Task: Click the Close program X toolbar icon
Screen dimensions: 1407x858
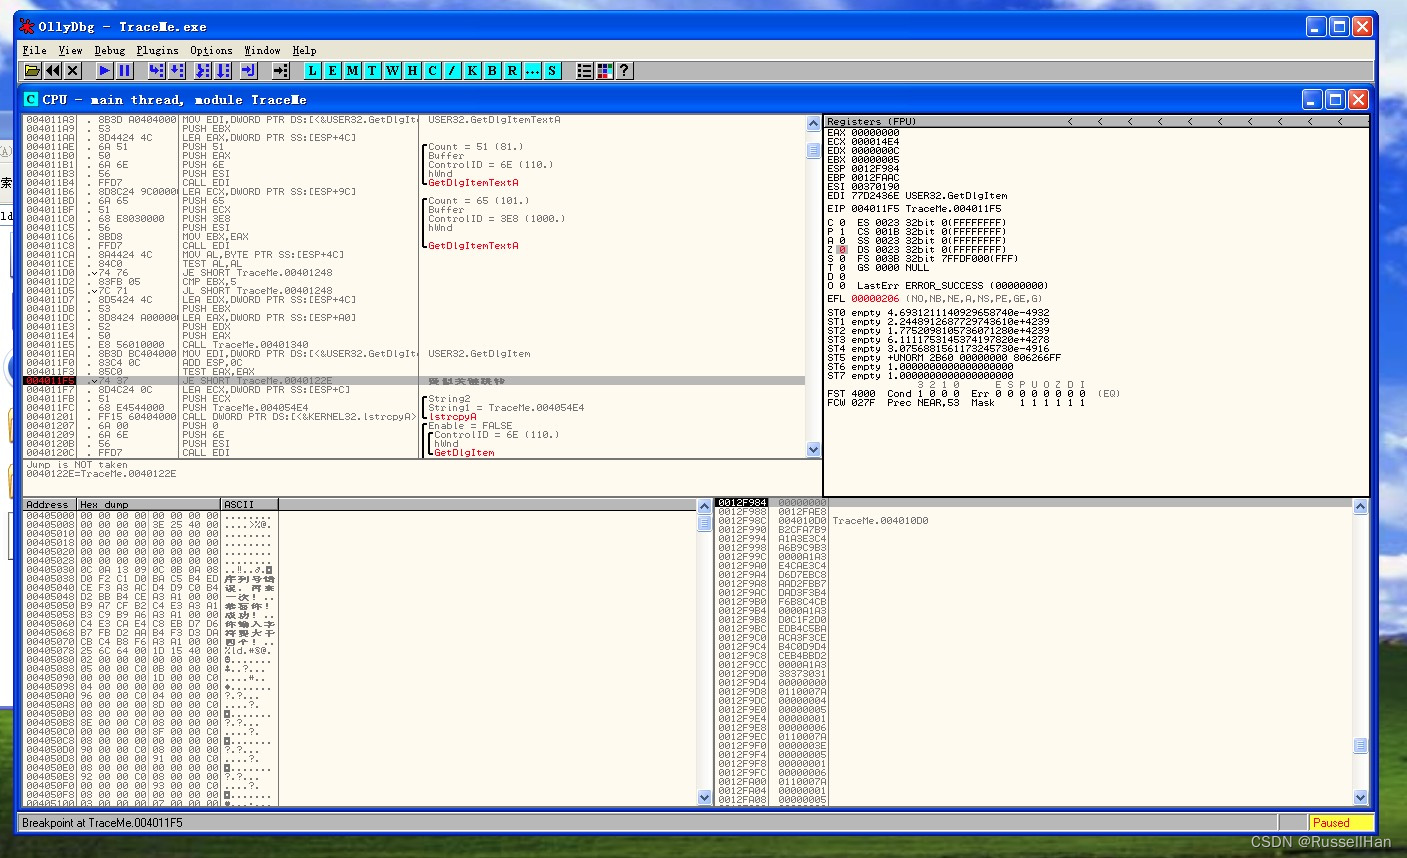Action: tap(72, 71)
